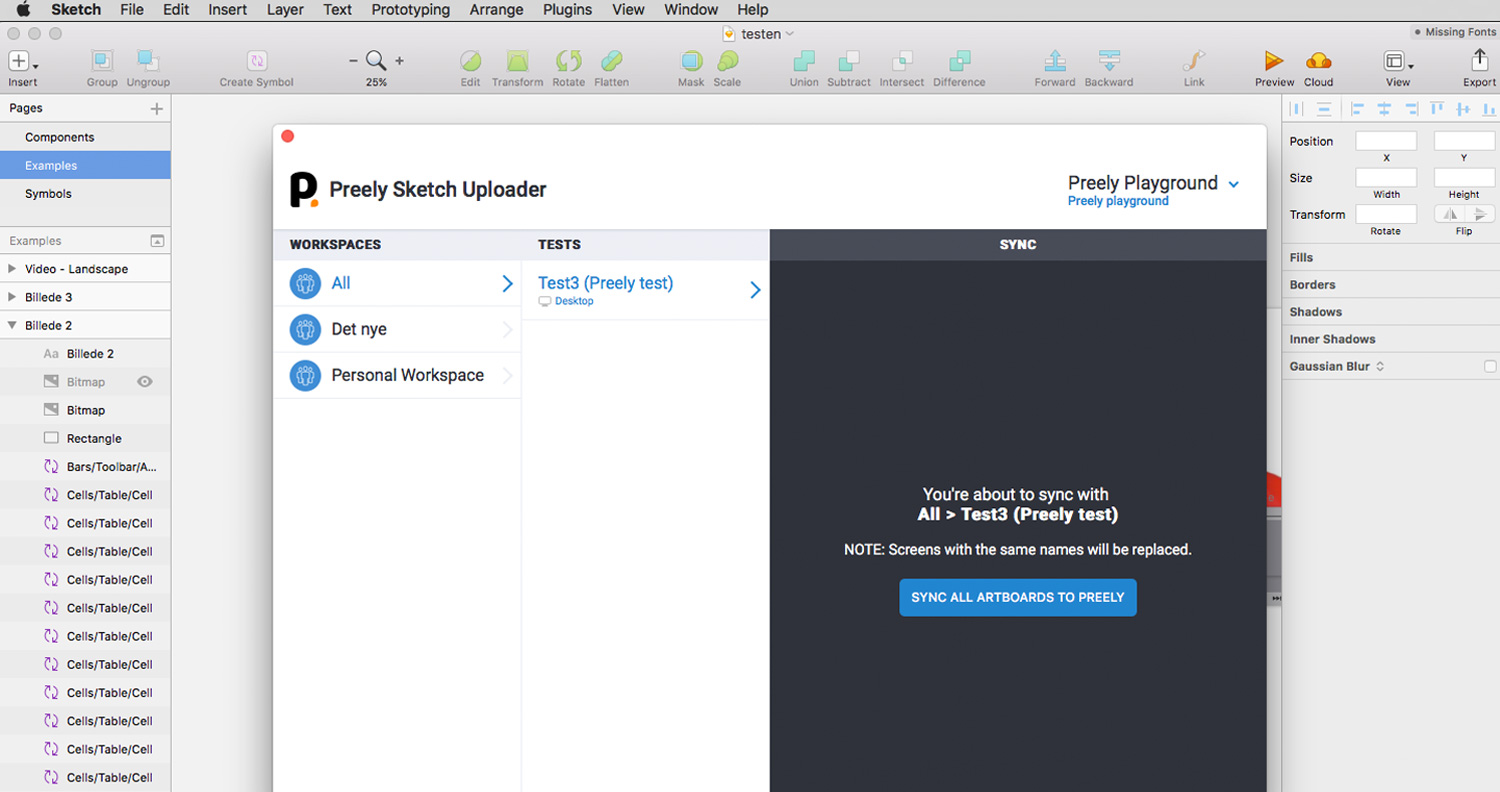The image size is (1500, 792).
Task: Zoom in with the plus button
Action: (399, 61)
